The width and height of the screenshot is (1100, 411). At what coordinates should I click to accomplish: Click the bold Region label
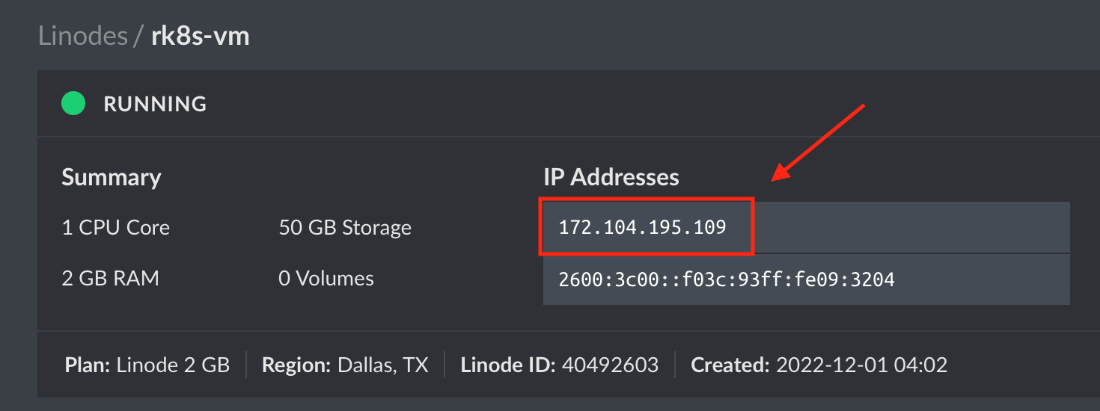[x=295, y=365]
